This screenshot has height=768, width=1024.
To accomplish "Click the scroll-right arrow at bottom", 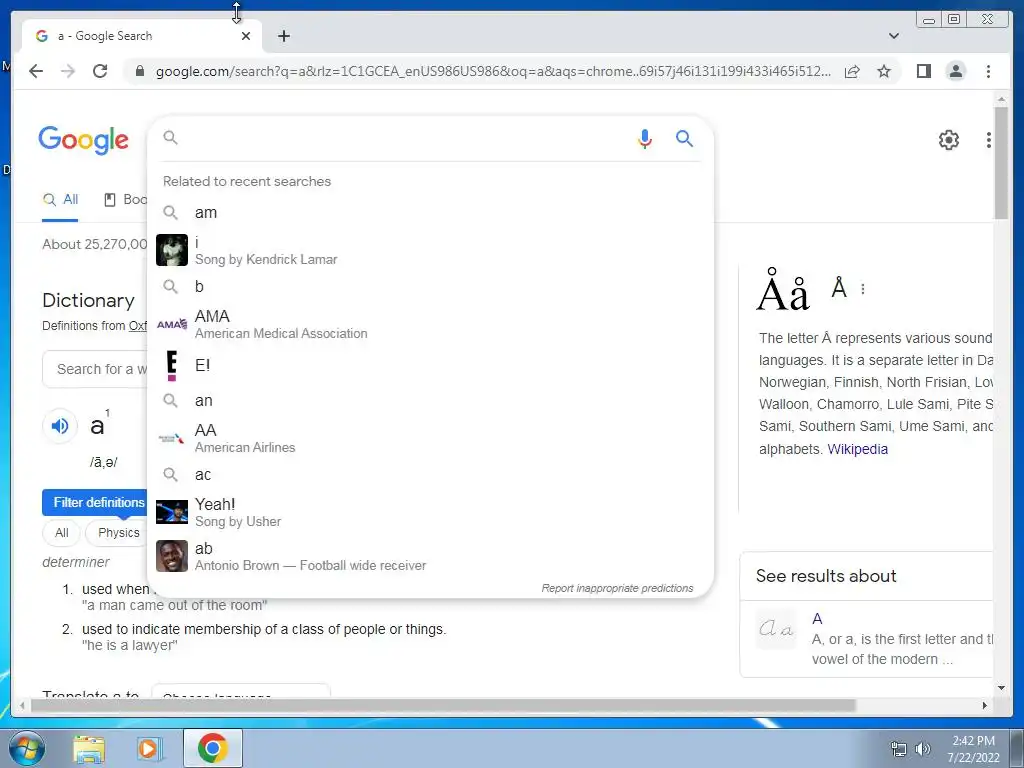I will pos(985,705).
